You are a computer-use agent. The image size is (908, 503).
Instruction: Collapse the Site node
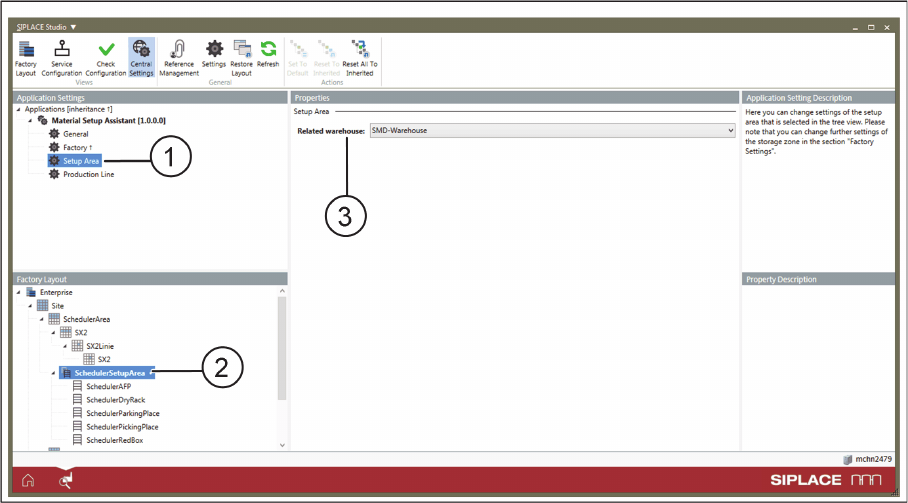(30, 306)
